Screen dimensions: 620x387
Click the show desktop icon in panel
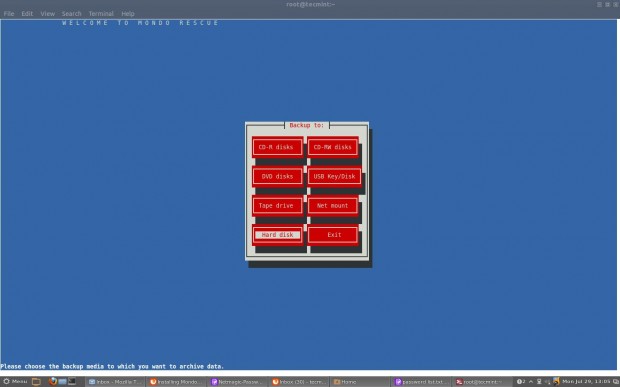pos(62,381)
